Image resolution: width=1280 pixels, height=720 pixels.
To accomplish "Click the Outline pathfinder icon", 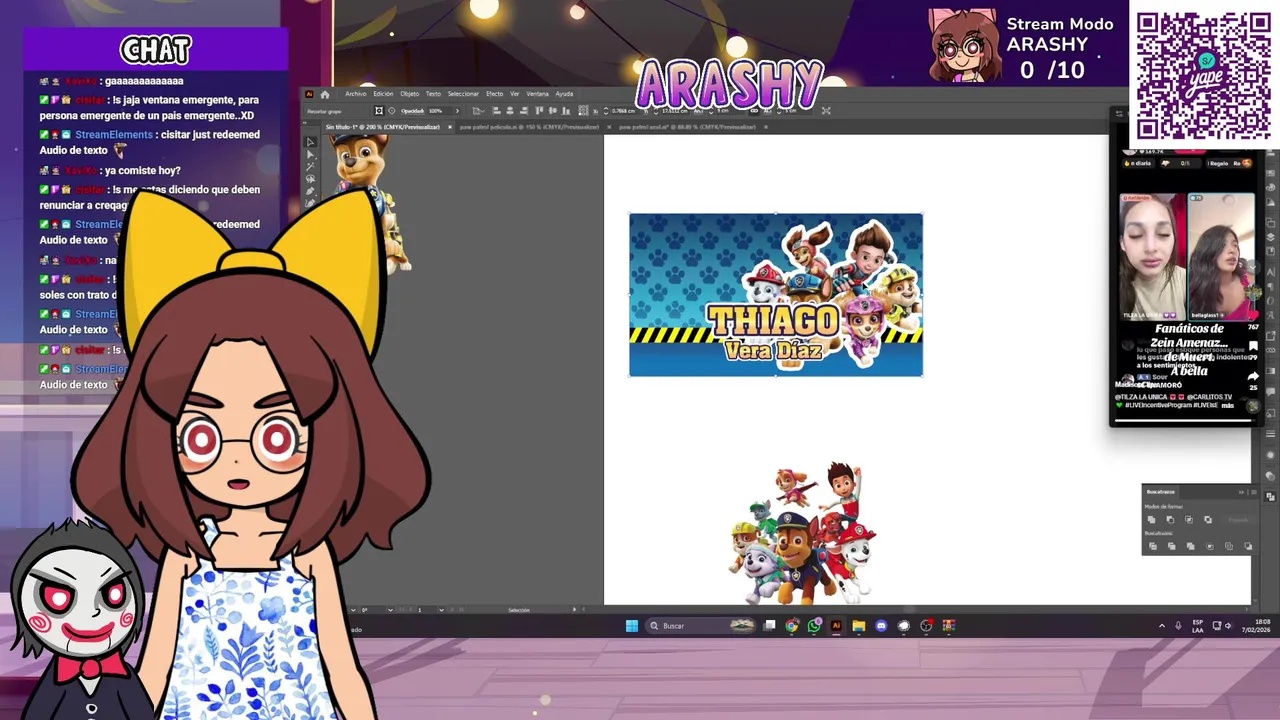I will 1229,546.
